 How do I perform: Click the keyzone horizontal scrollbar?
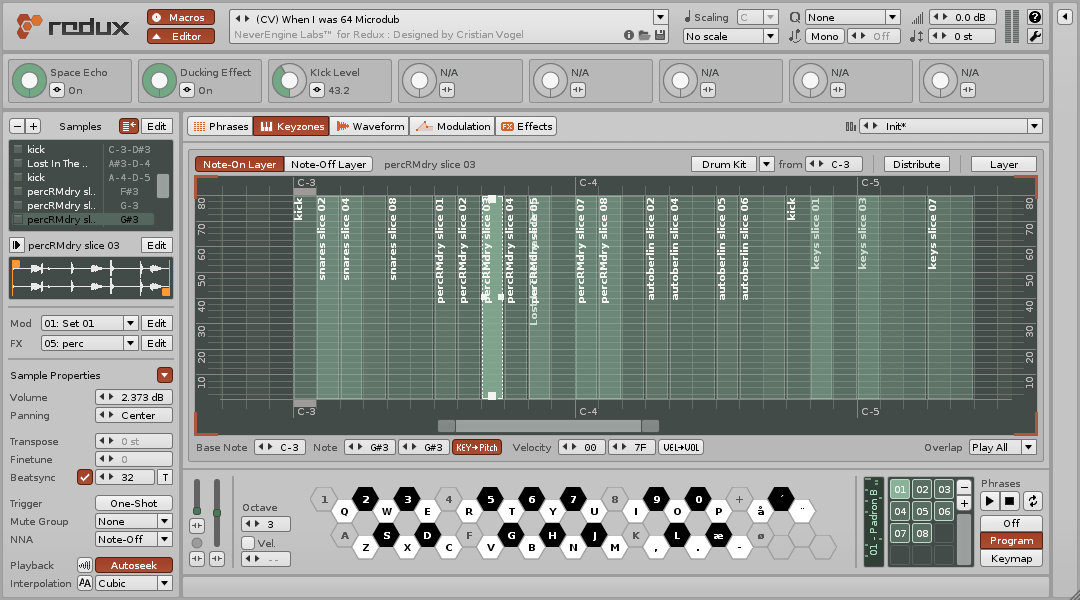[548, 426]
